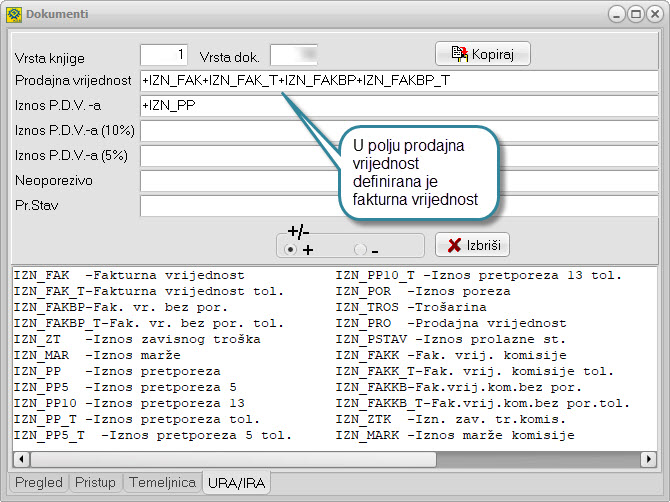Switch to the Pregled tab

tap(39, 483)
